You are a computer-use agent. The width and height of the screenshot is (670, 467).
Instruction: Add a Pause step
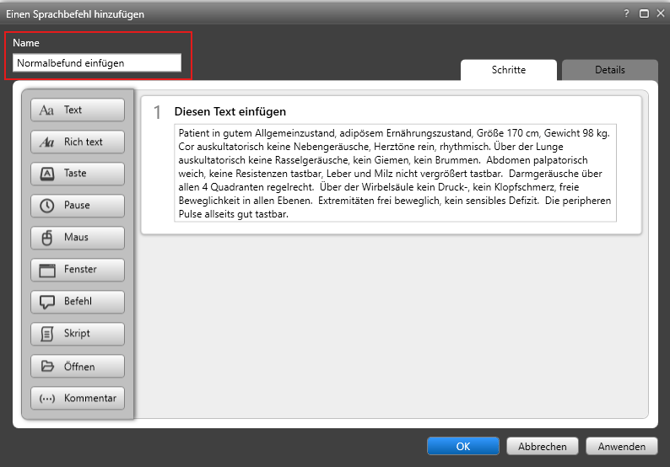(77, 206)
